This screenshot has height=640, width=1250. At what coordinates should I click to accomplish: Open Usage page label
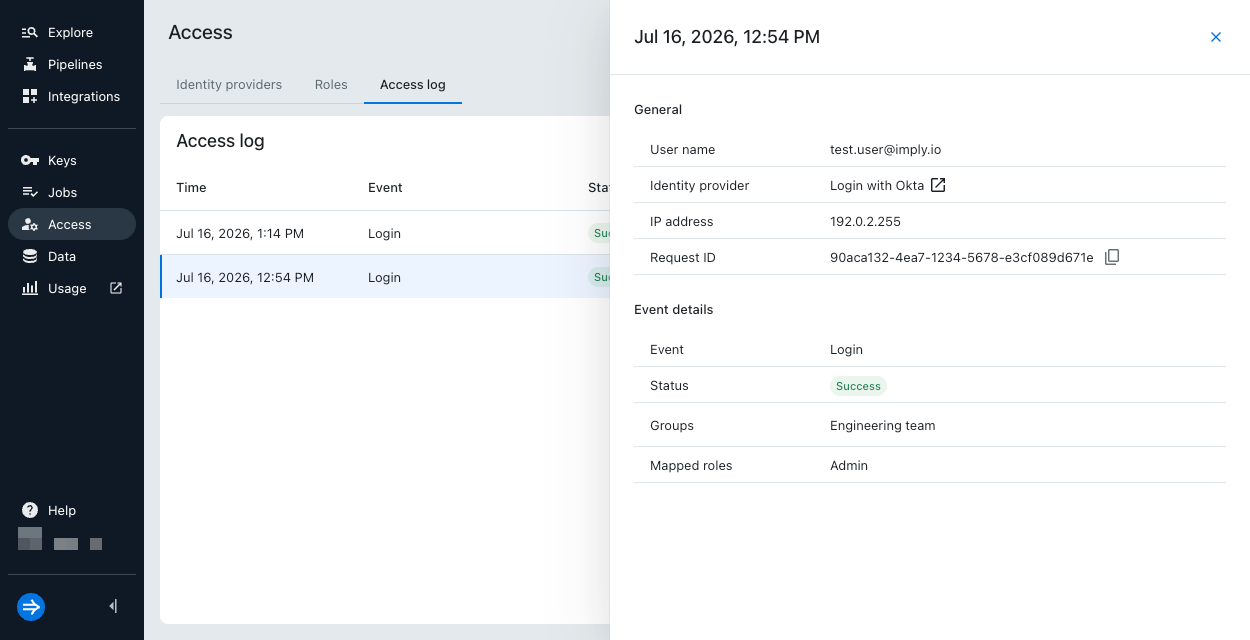(x=67, y=289)
